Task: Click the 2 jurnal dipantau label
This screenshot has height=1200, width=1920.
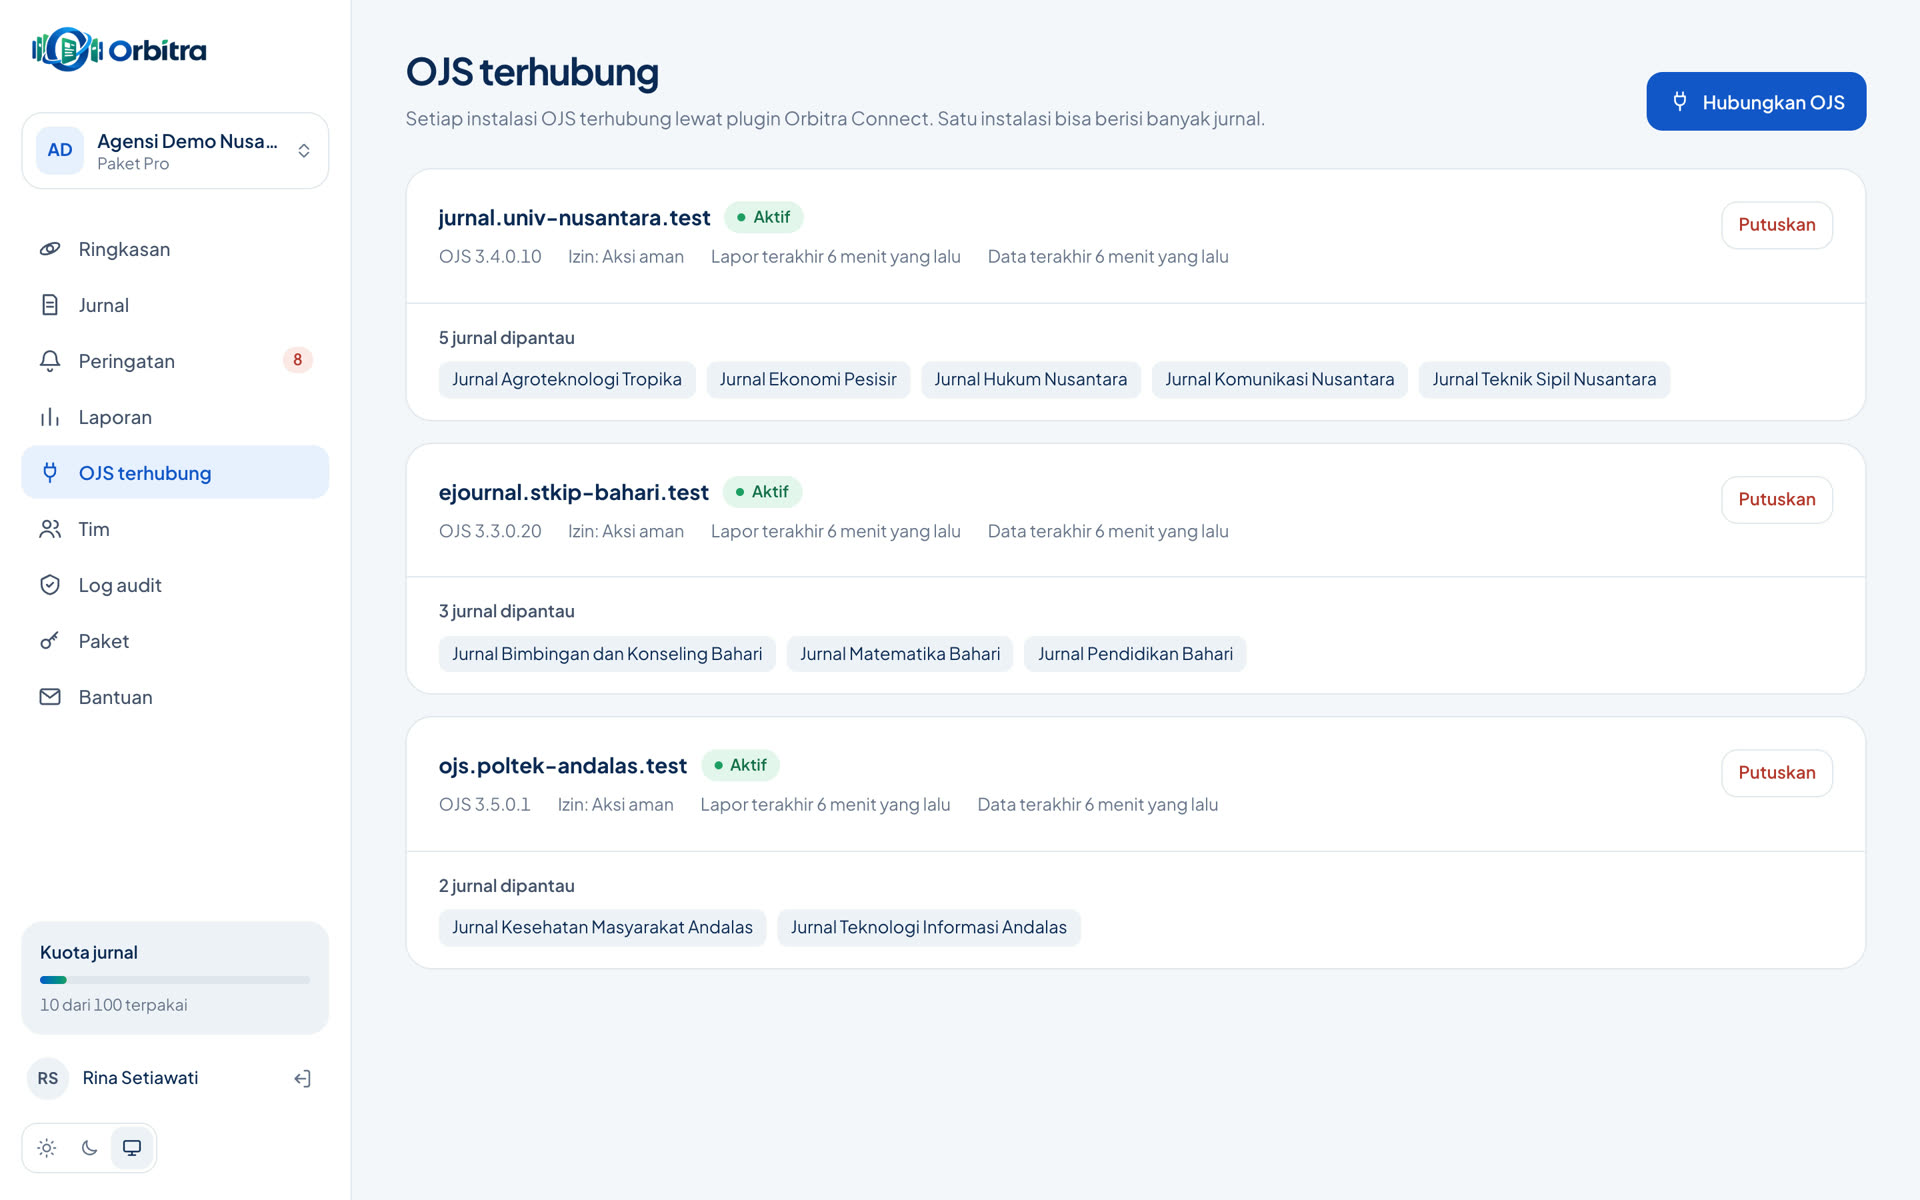Action: [x=506, y=886]
